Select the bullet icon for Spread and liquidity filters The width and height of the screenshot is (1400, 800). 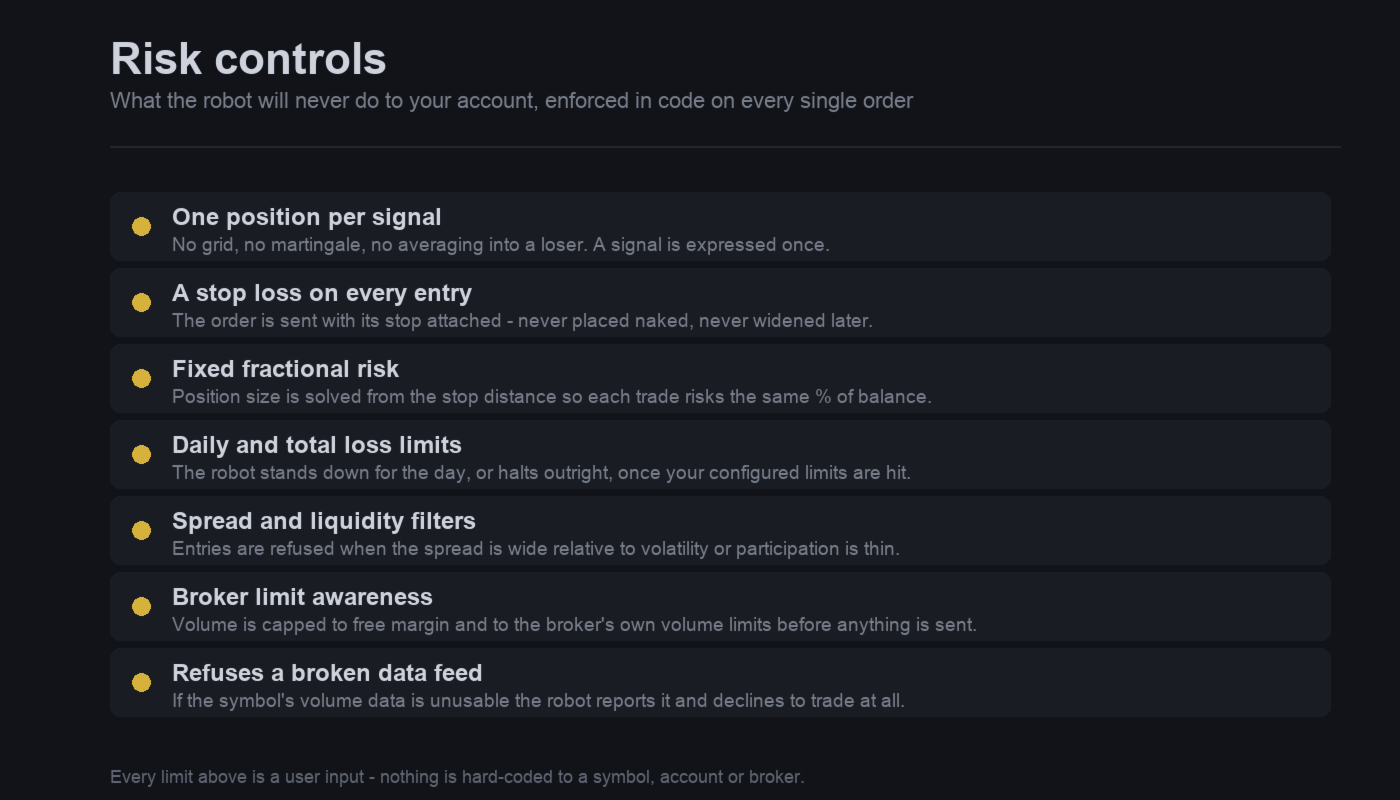click(x=141, y=530)
